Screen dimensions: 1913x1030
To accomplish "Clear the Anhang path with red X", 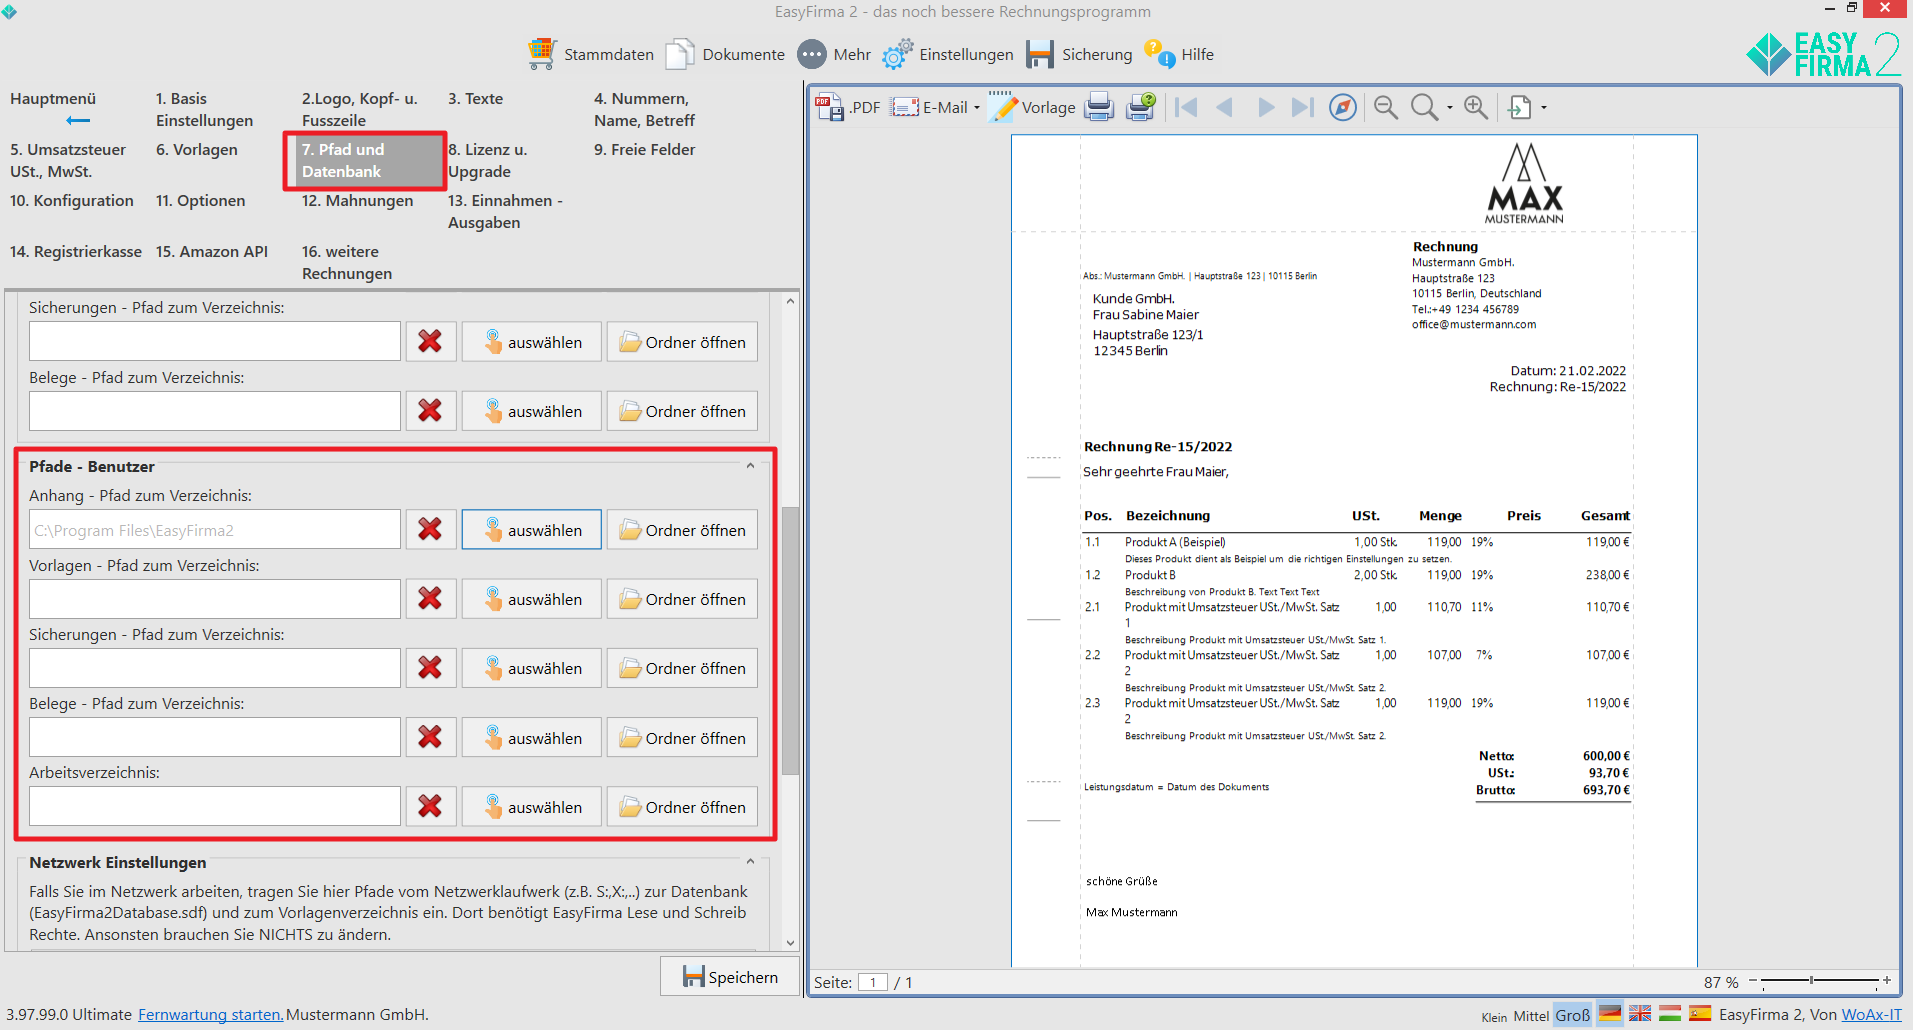I will tap(430, 530).
